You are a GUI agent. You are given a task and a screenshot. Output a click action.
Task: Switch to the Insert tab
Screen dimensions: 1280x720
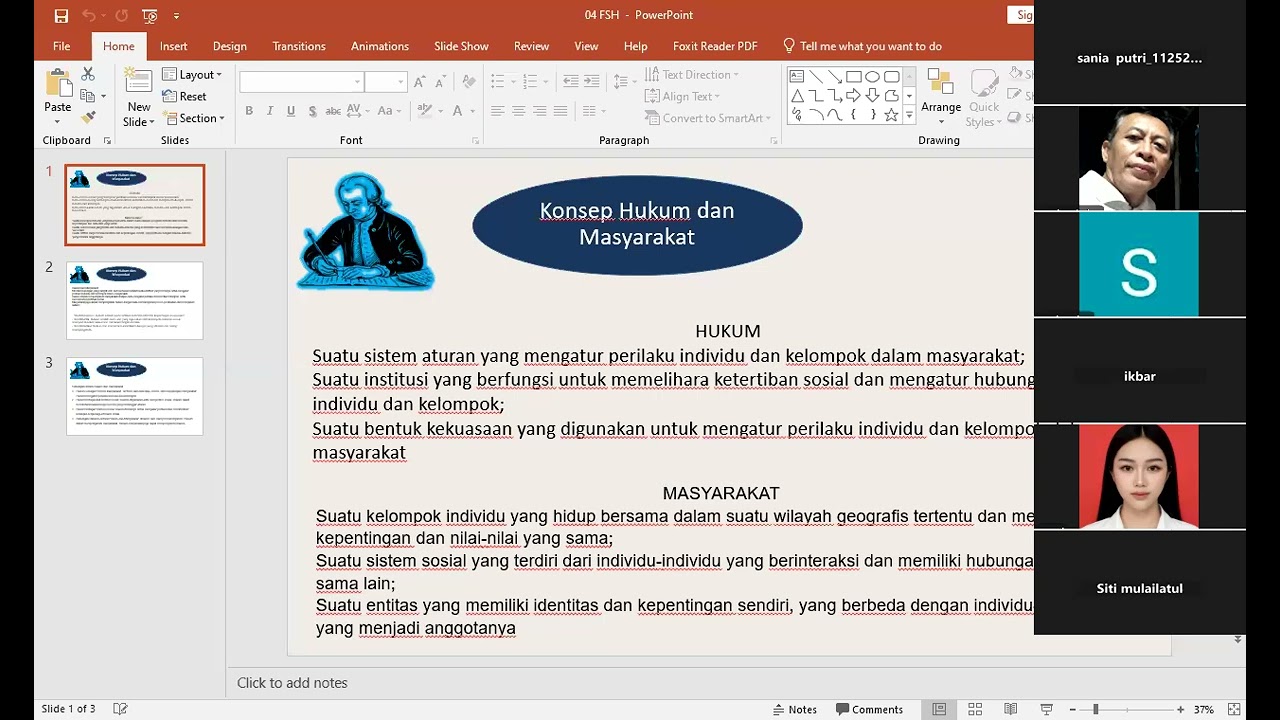coord(174,46)
